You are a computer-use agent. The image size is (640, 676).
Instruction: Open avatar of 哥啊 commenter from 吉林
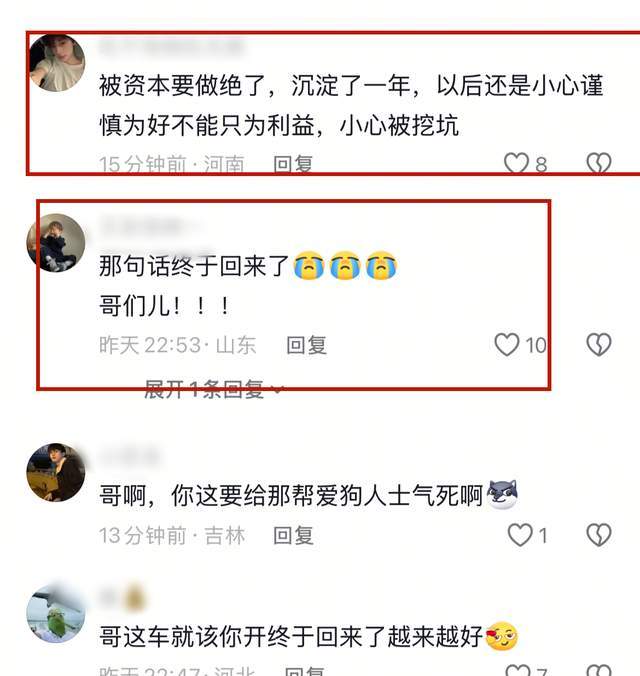click(x=56, y=473)
